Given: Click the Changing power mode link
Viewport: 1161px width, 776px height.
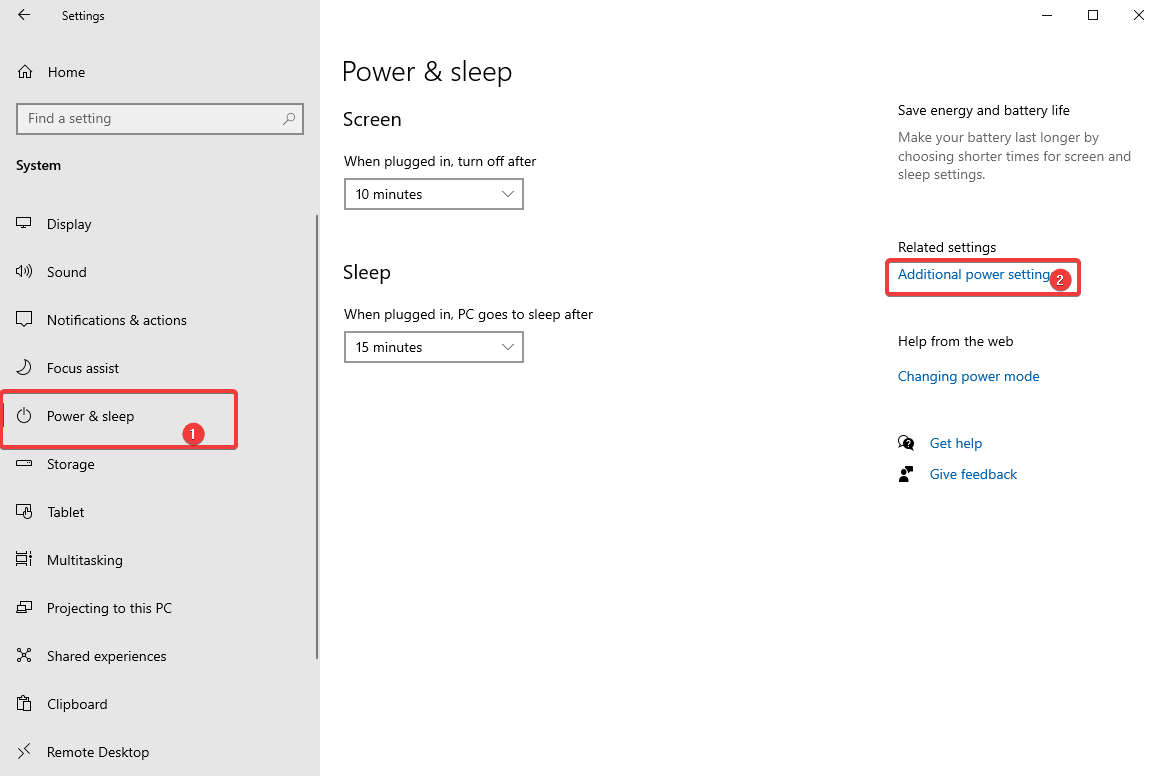Looking at the screenshot, I should click(x=968, y=376).
